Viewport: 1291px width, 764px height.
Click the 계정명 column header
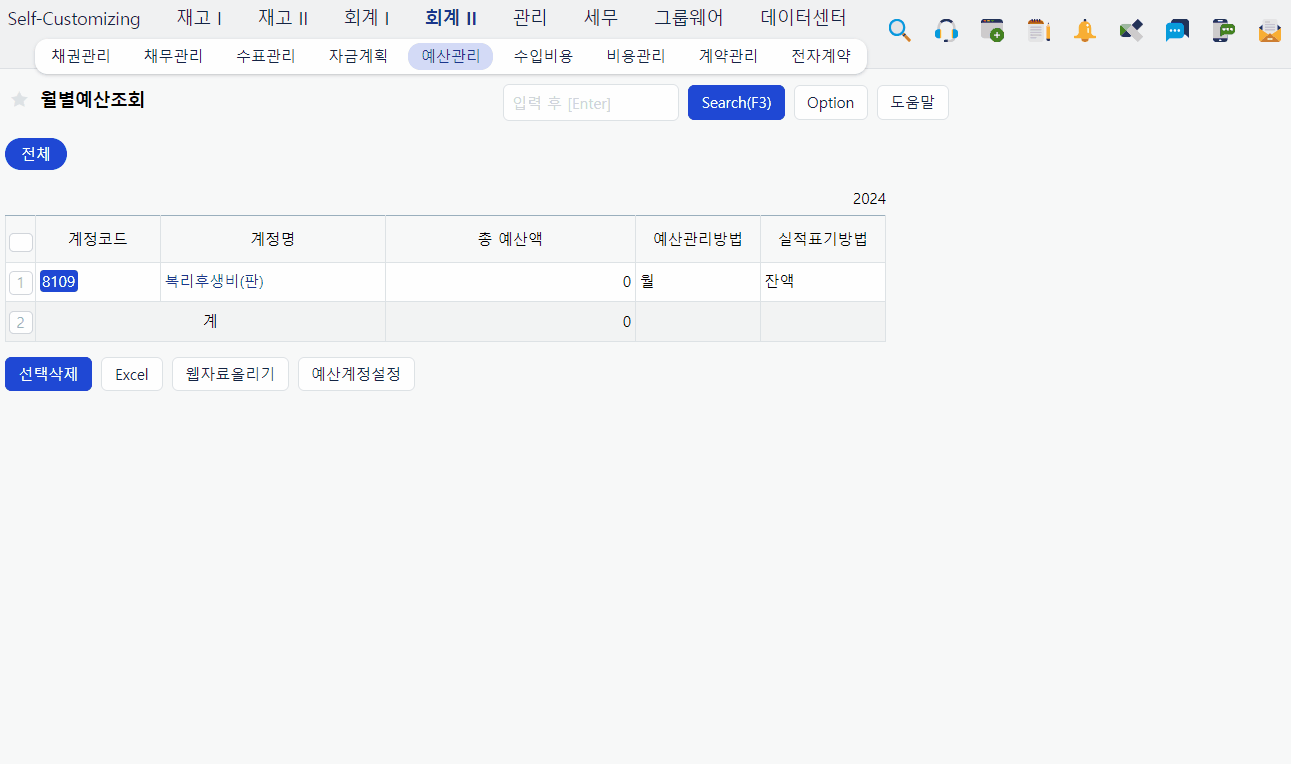[273, 239]
